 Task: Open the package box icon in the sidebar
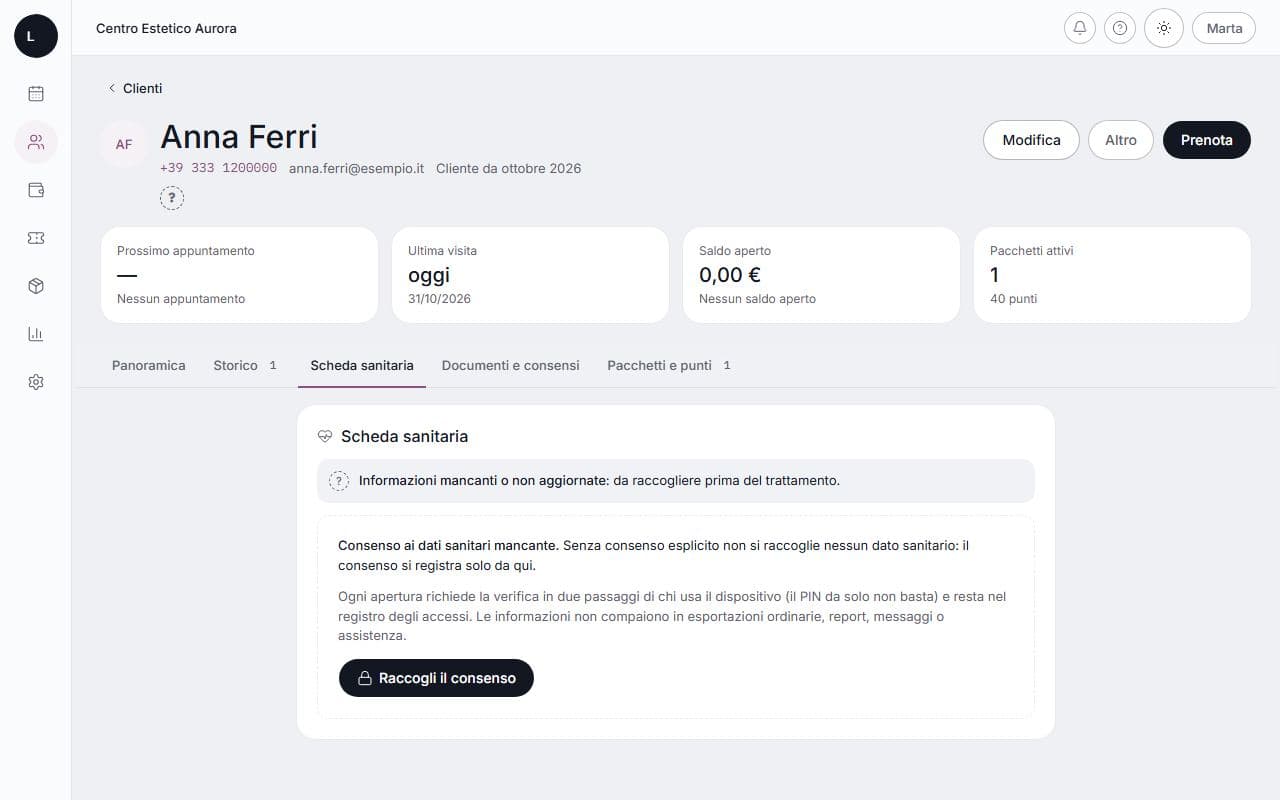click(36, 286)
